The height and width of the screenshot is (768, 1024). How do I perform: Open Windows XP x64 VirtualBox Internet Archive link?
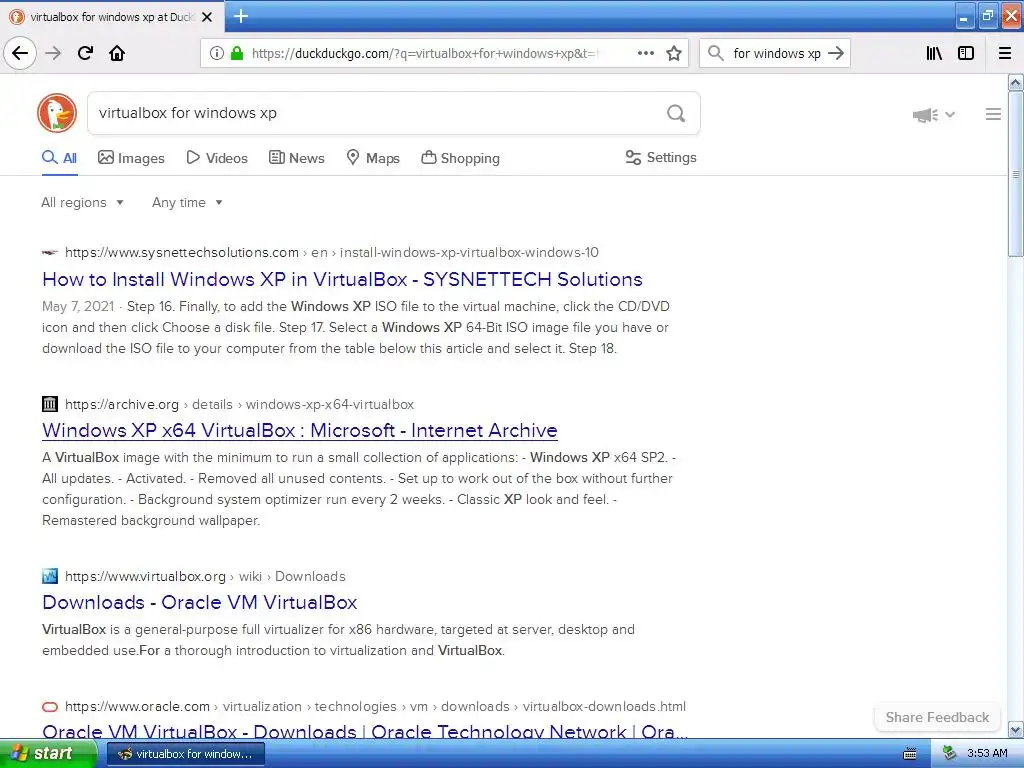click(x=300, y=430)
